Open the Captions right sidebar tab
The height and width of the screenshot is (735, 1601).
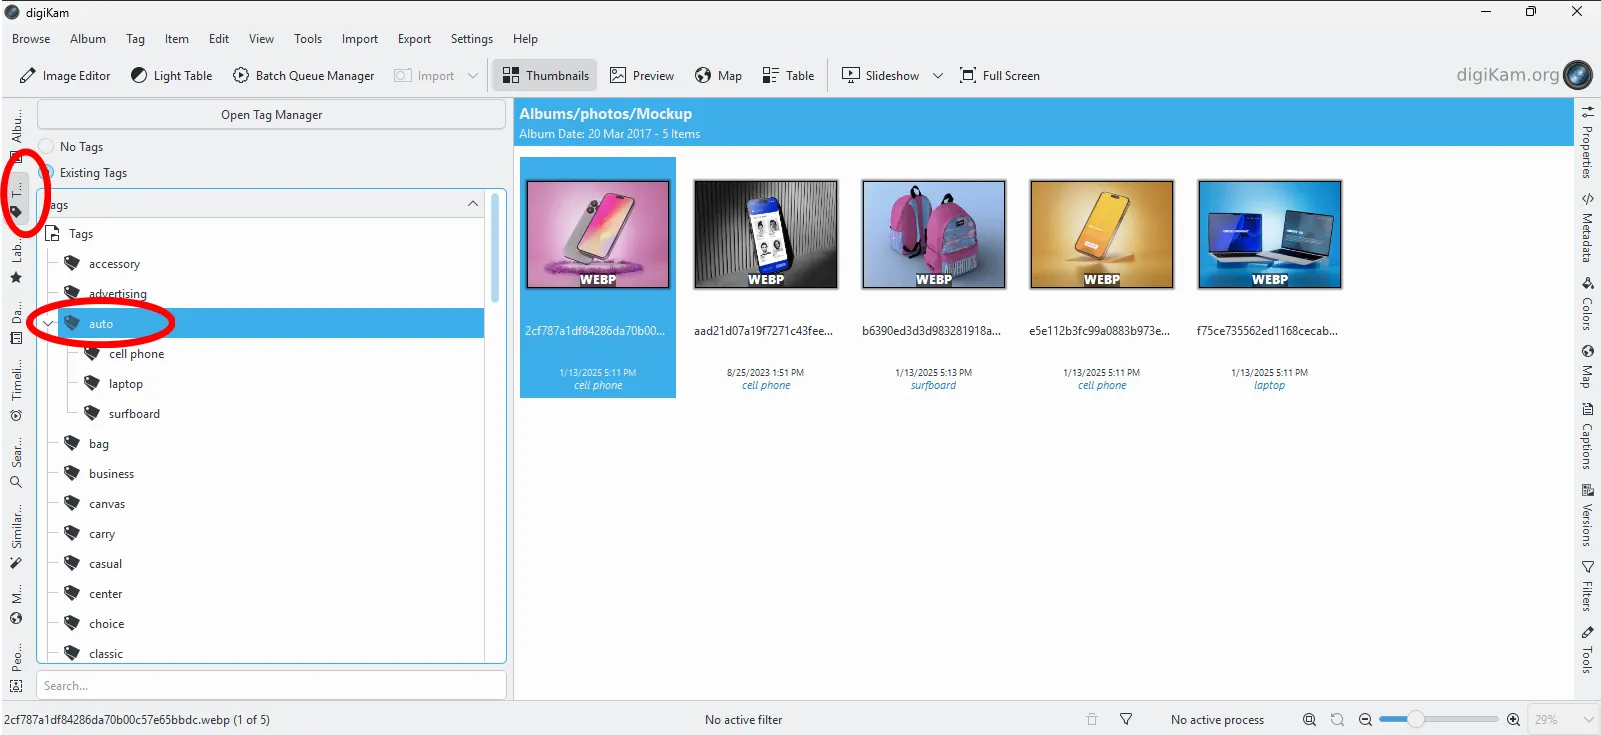coord(1587,436)
